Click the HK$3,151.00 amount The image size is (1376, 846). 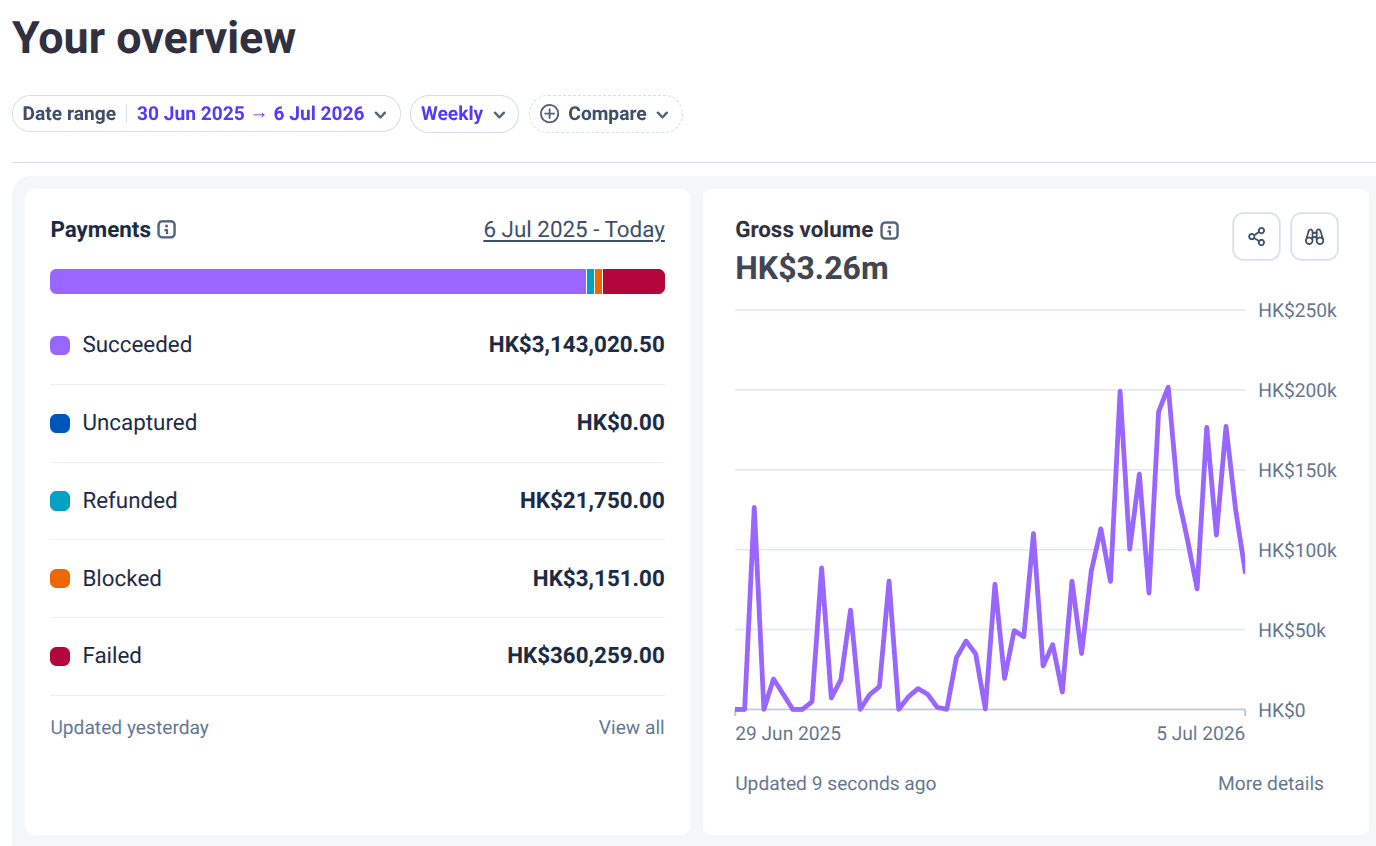coord(599,578)
